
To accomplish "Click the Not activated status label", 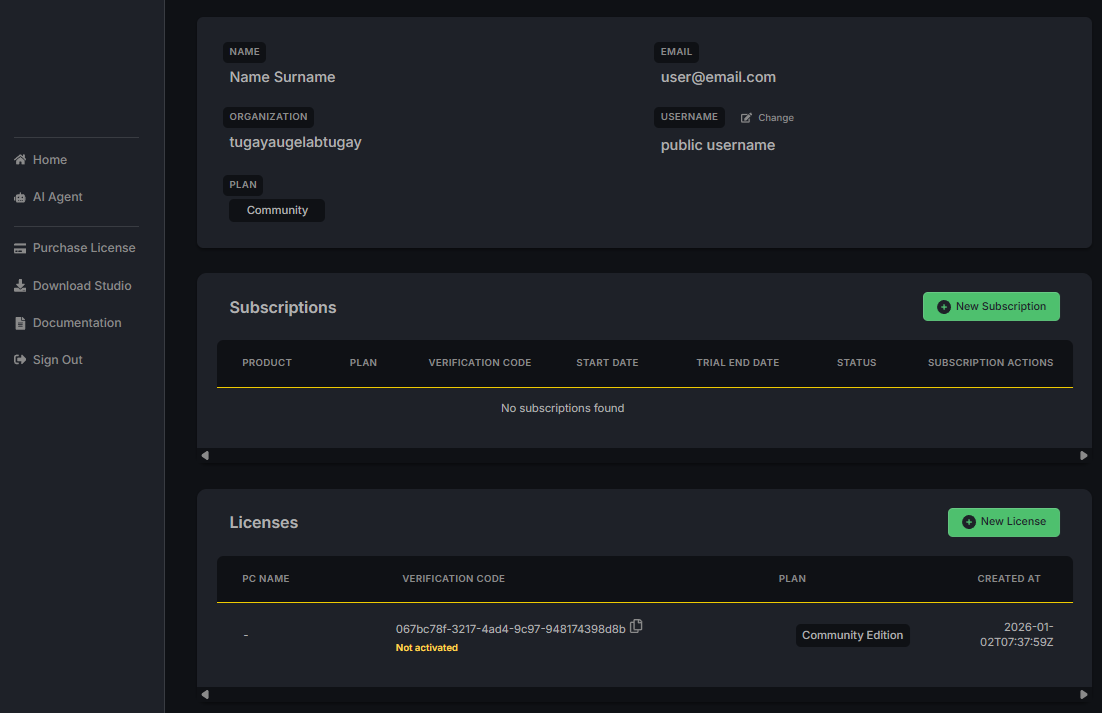I will 427,648.
